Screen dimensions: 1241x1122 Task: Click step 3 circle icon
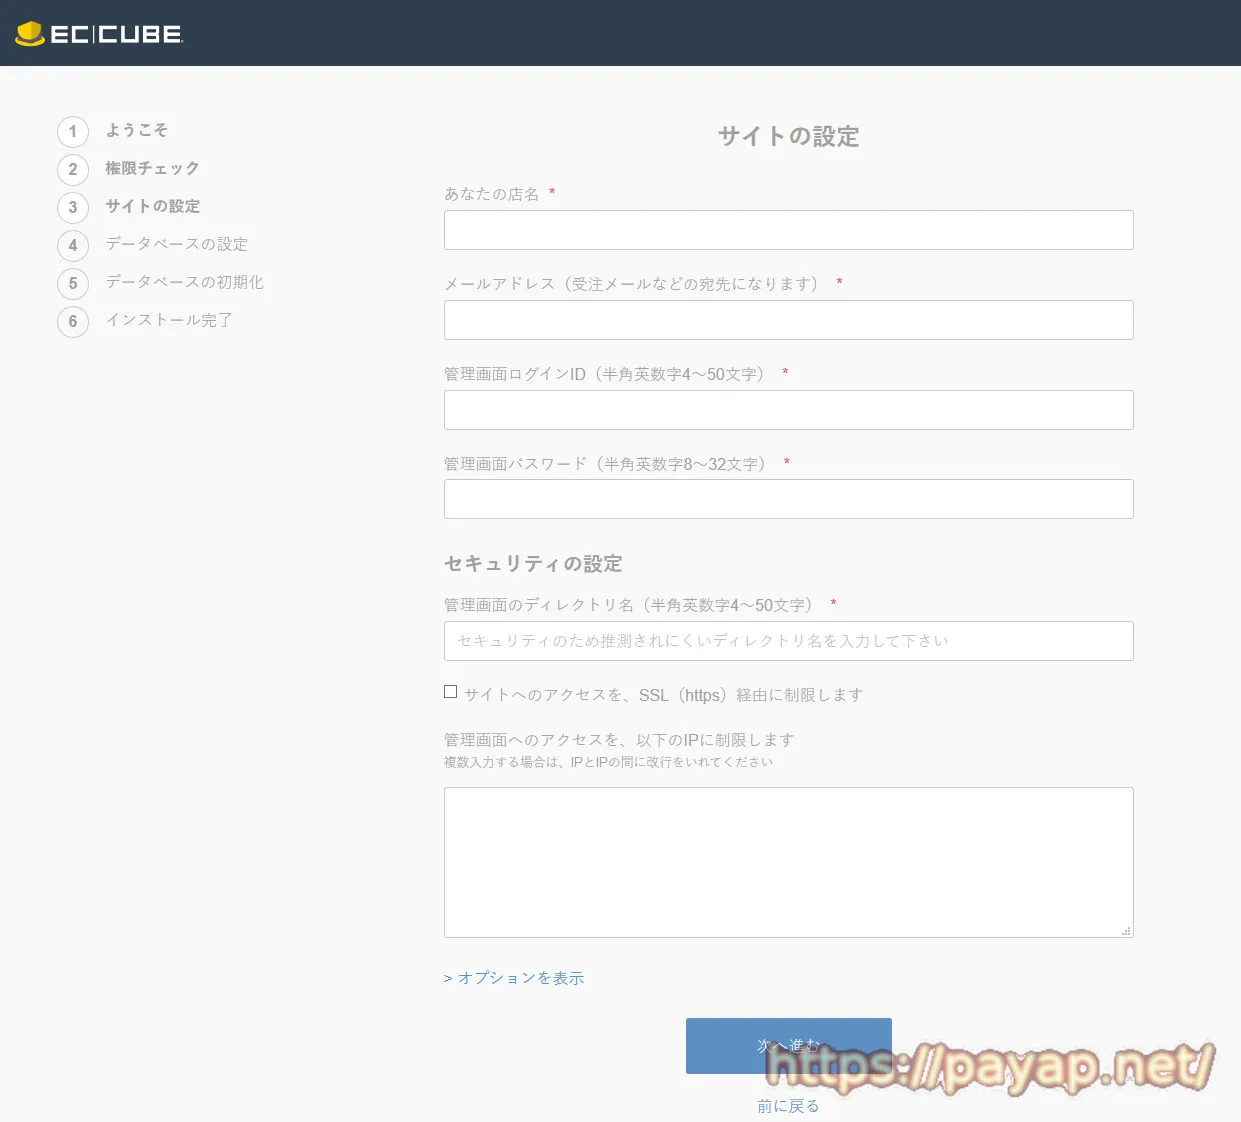[73, 208]
